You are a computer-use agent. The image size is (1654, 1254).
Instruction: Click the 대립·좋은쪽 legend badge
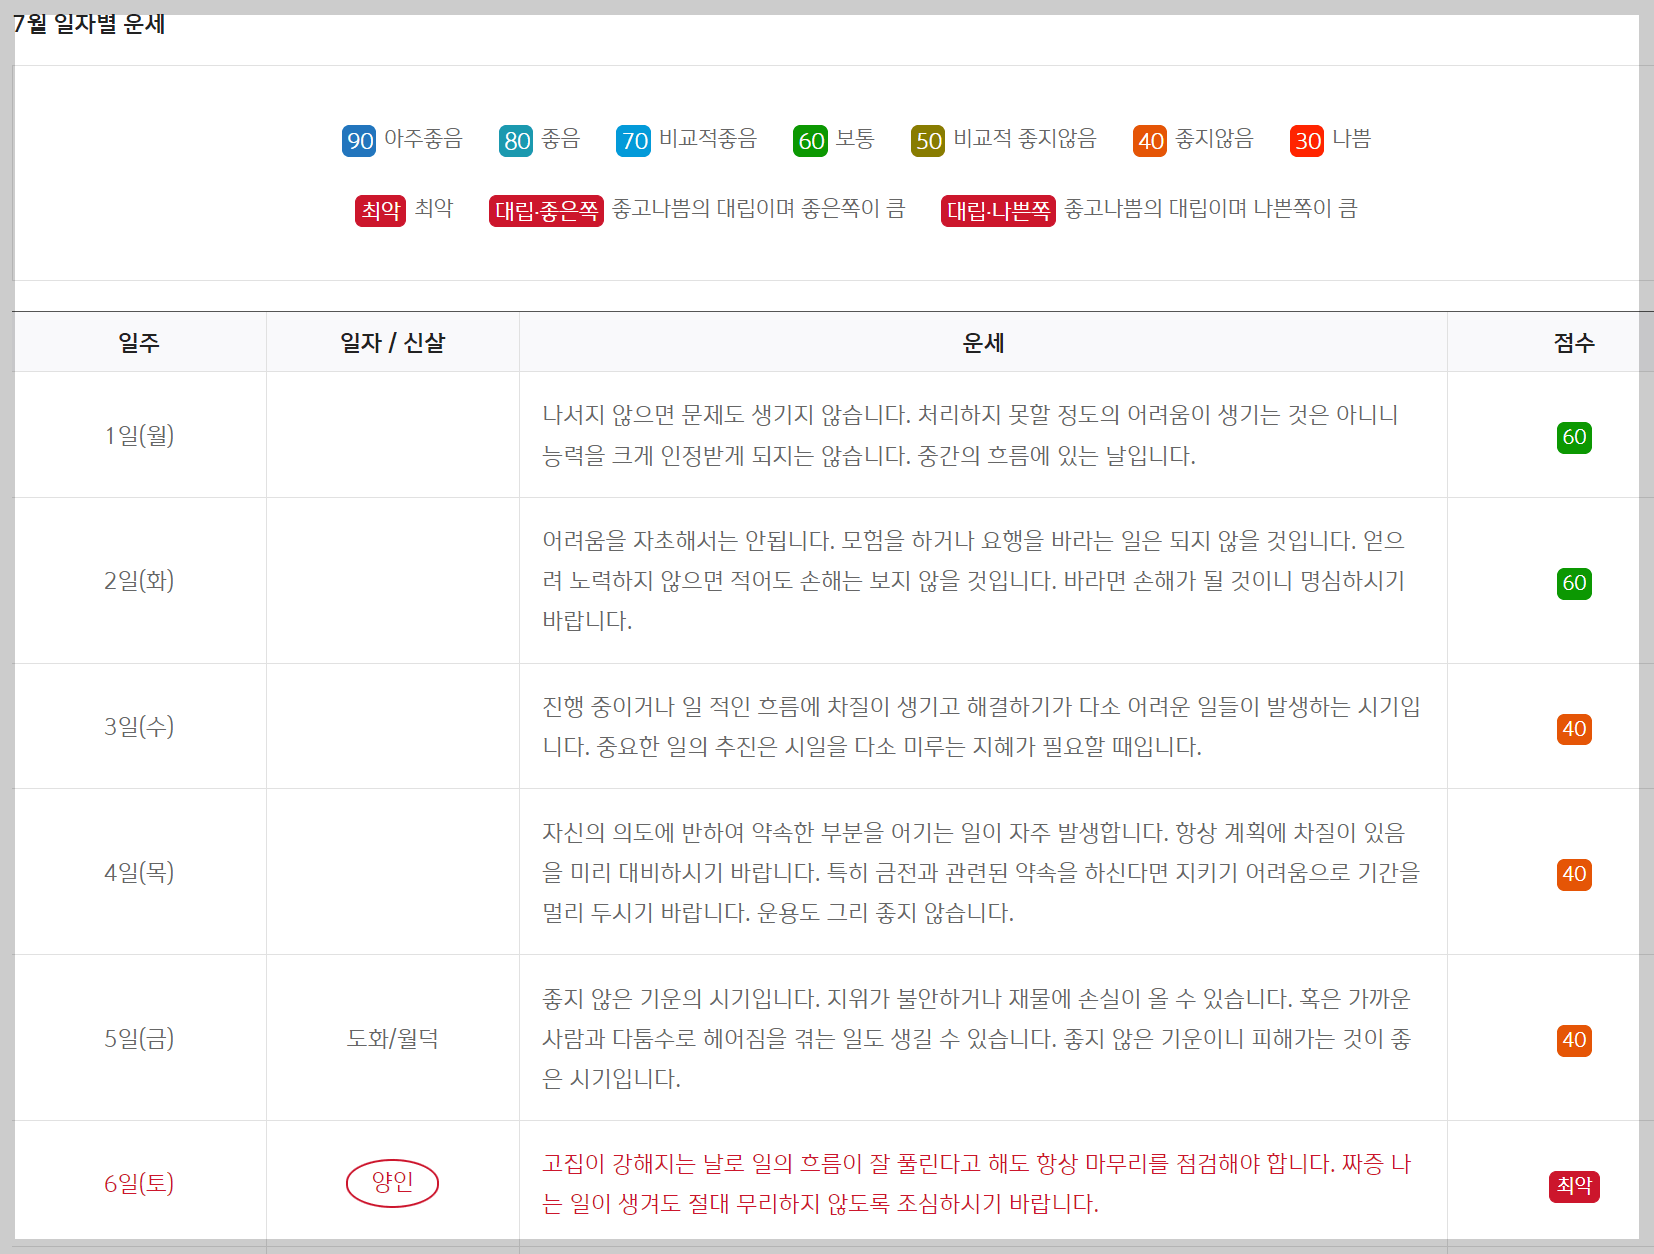coord(546,210)
